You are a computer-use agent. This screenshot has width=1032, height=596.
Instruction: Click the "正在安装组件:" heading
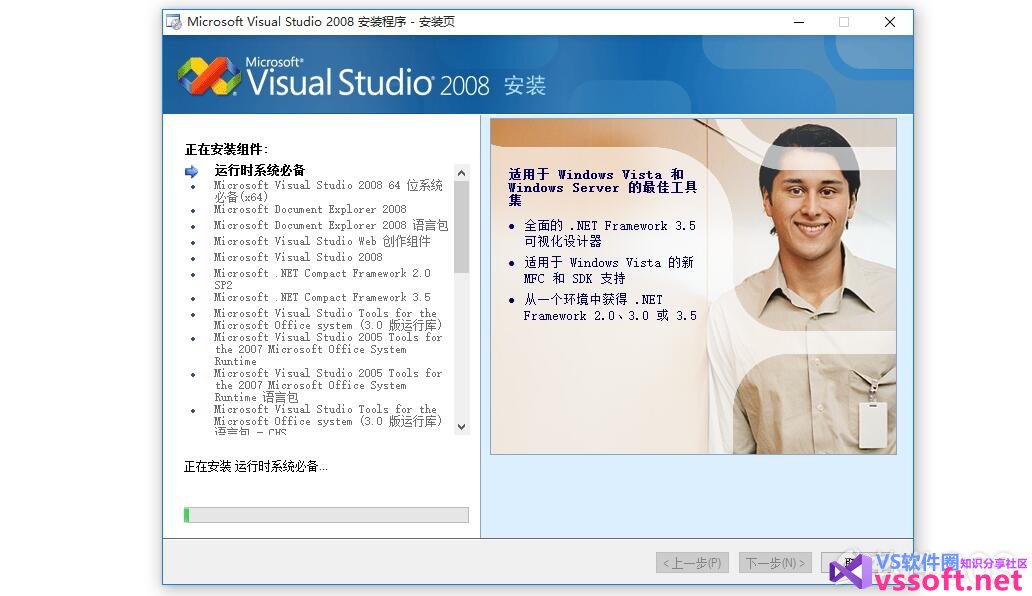(x=226, y=149)
